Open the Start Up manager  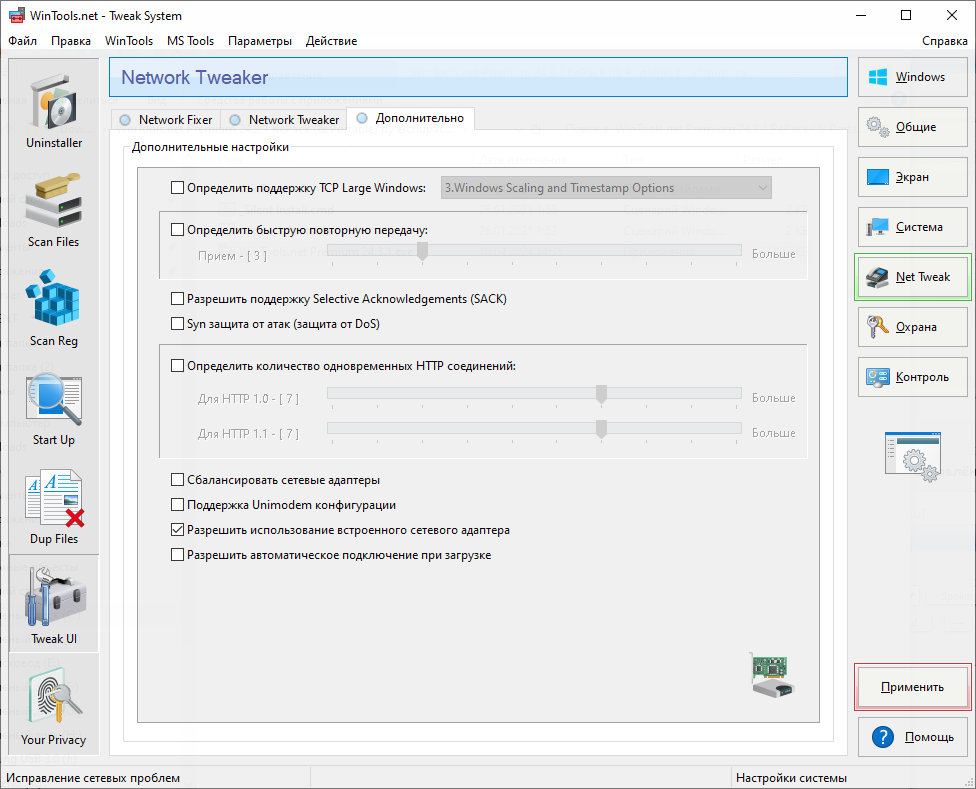point(54,406)
